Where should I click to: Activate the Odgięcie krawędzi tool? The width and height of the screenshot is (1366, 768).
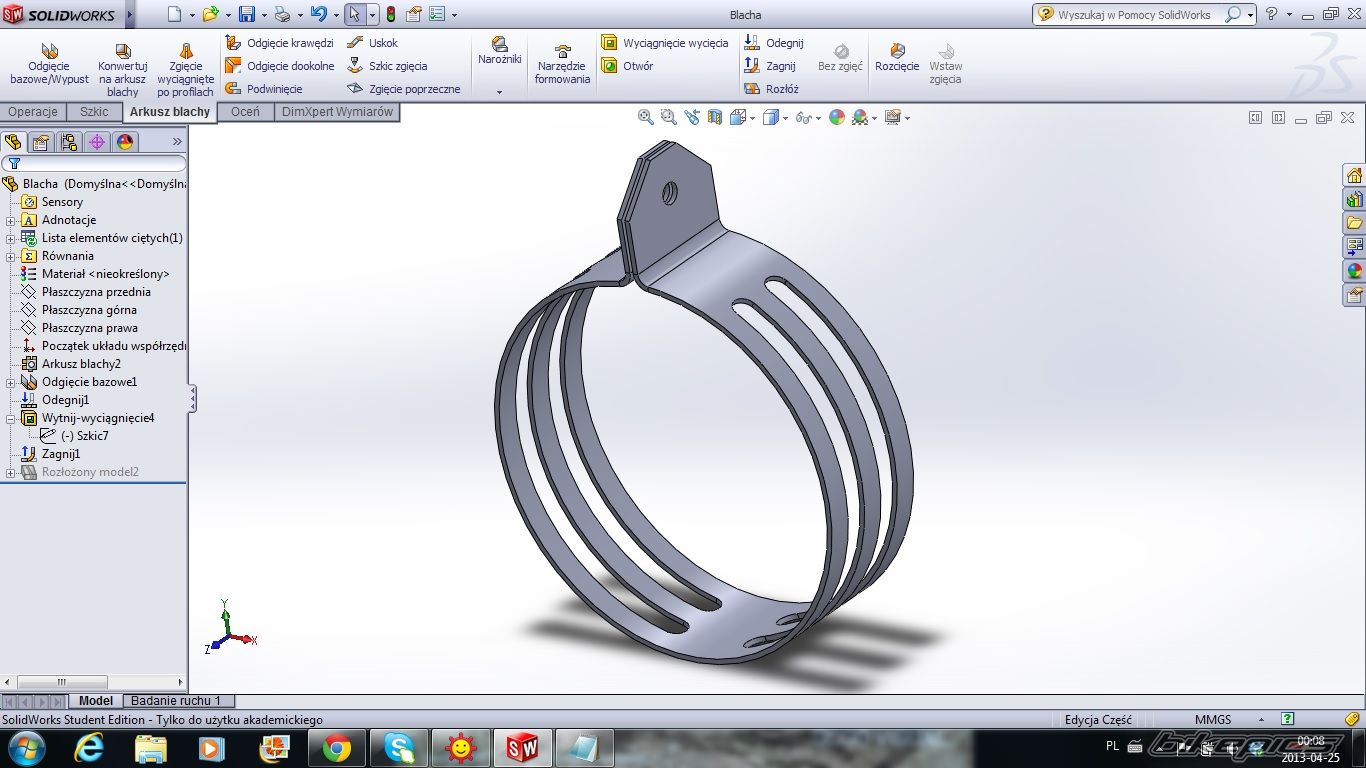coord(279,43)
